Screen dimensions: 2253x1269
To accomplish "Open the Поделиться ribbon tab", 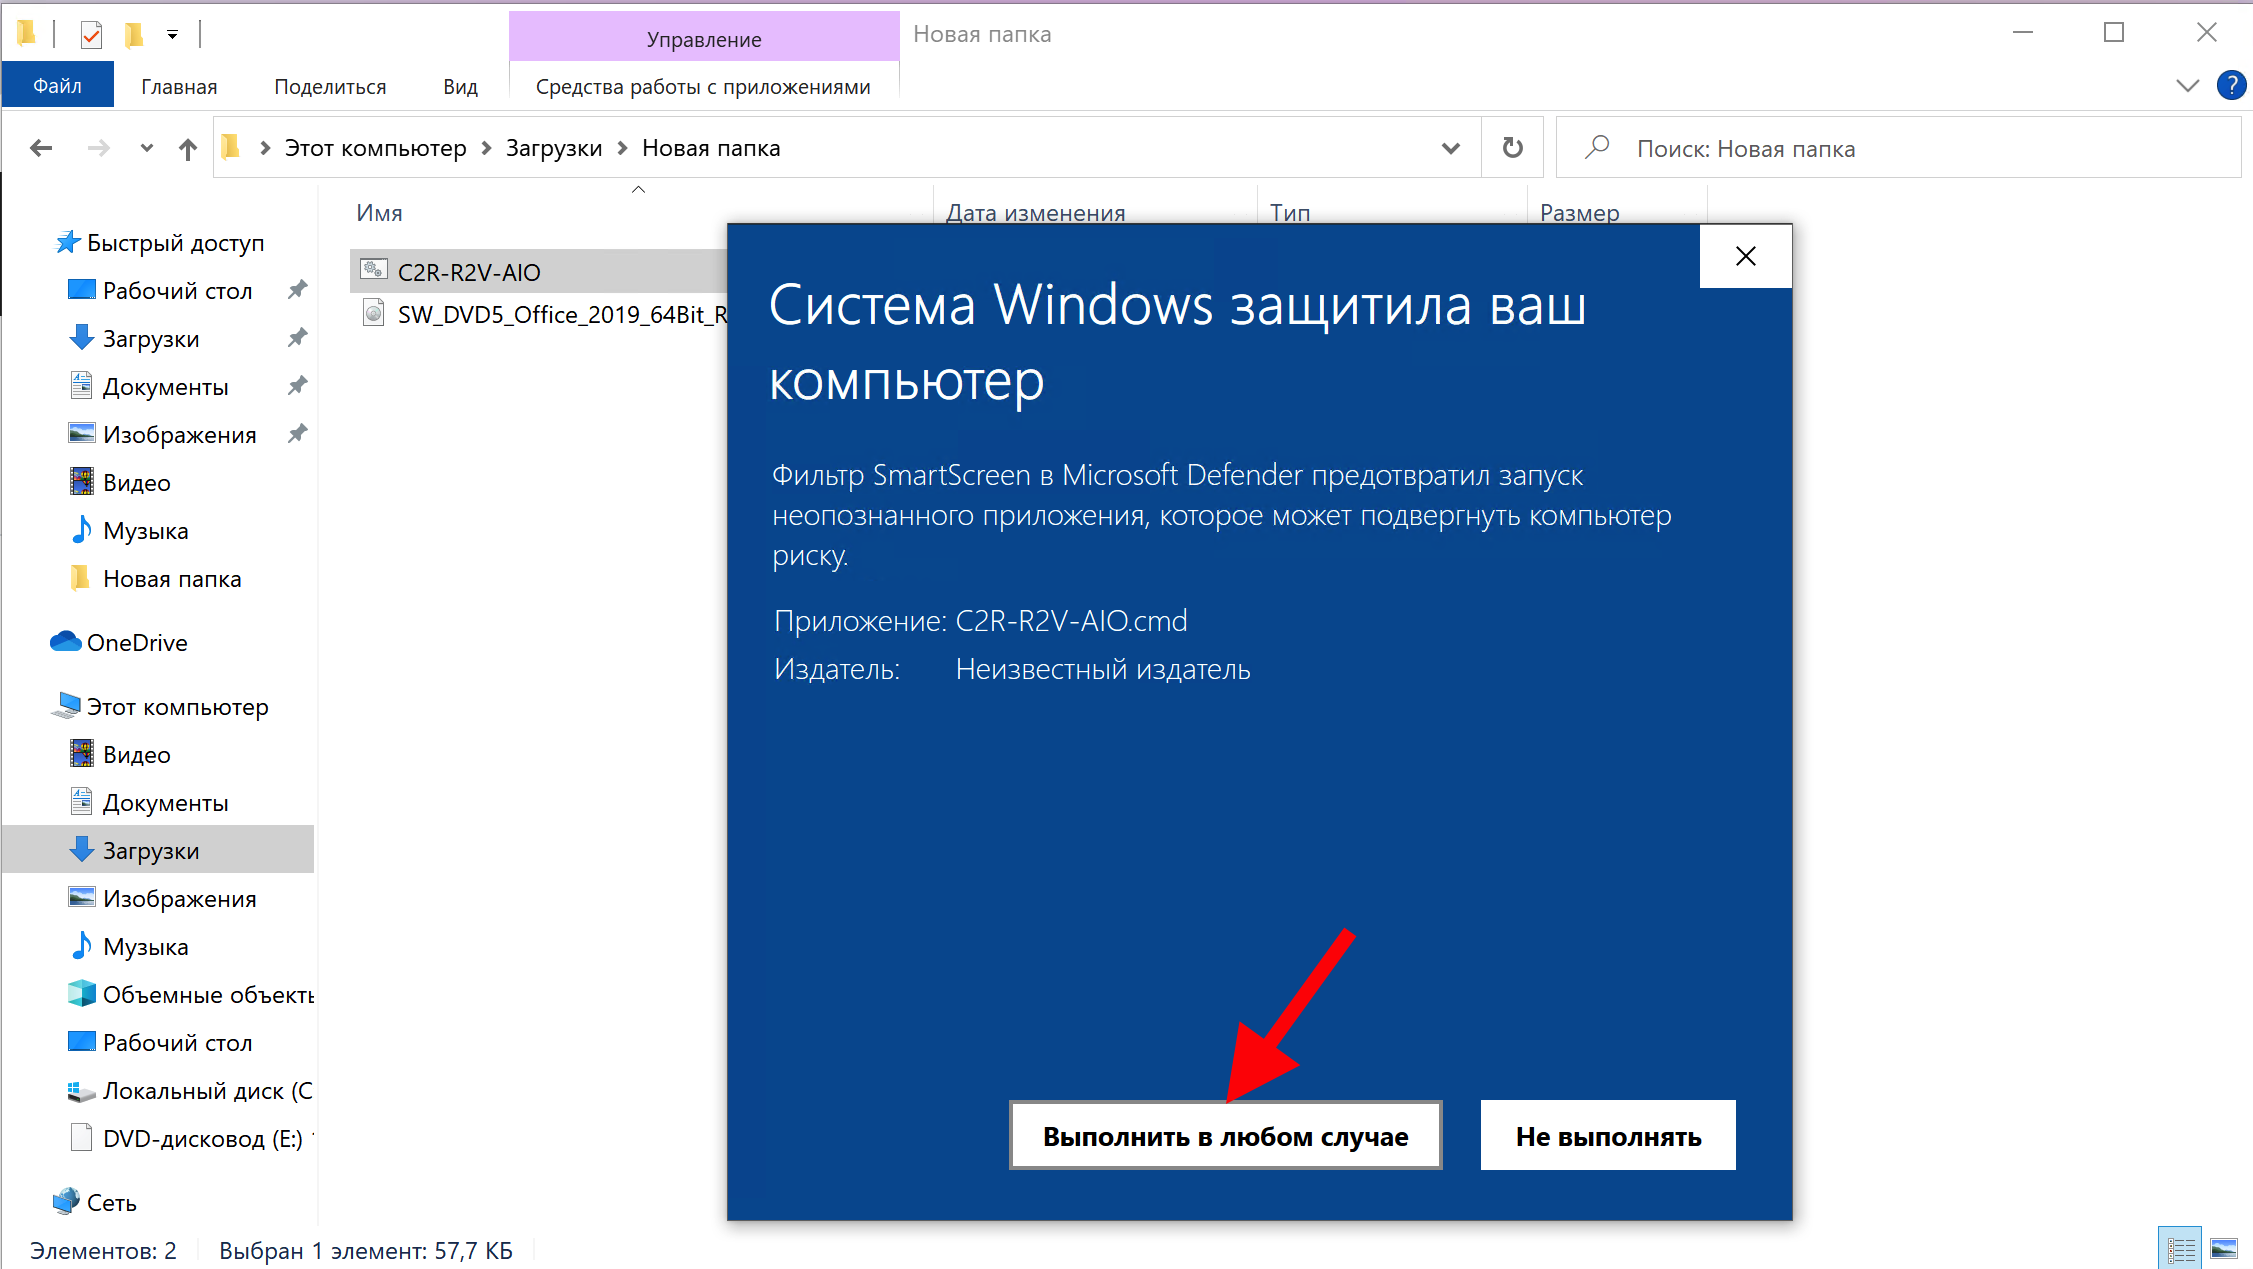I will coord(330,87).
